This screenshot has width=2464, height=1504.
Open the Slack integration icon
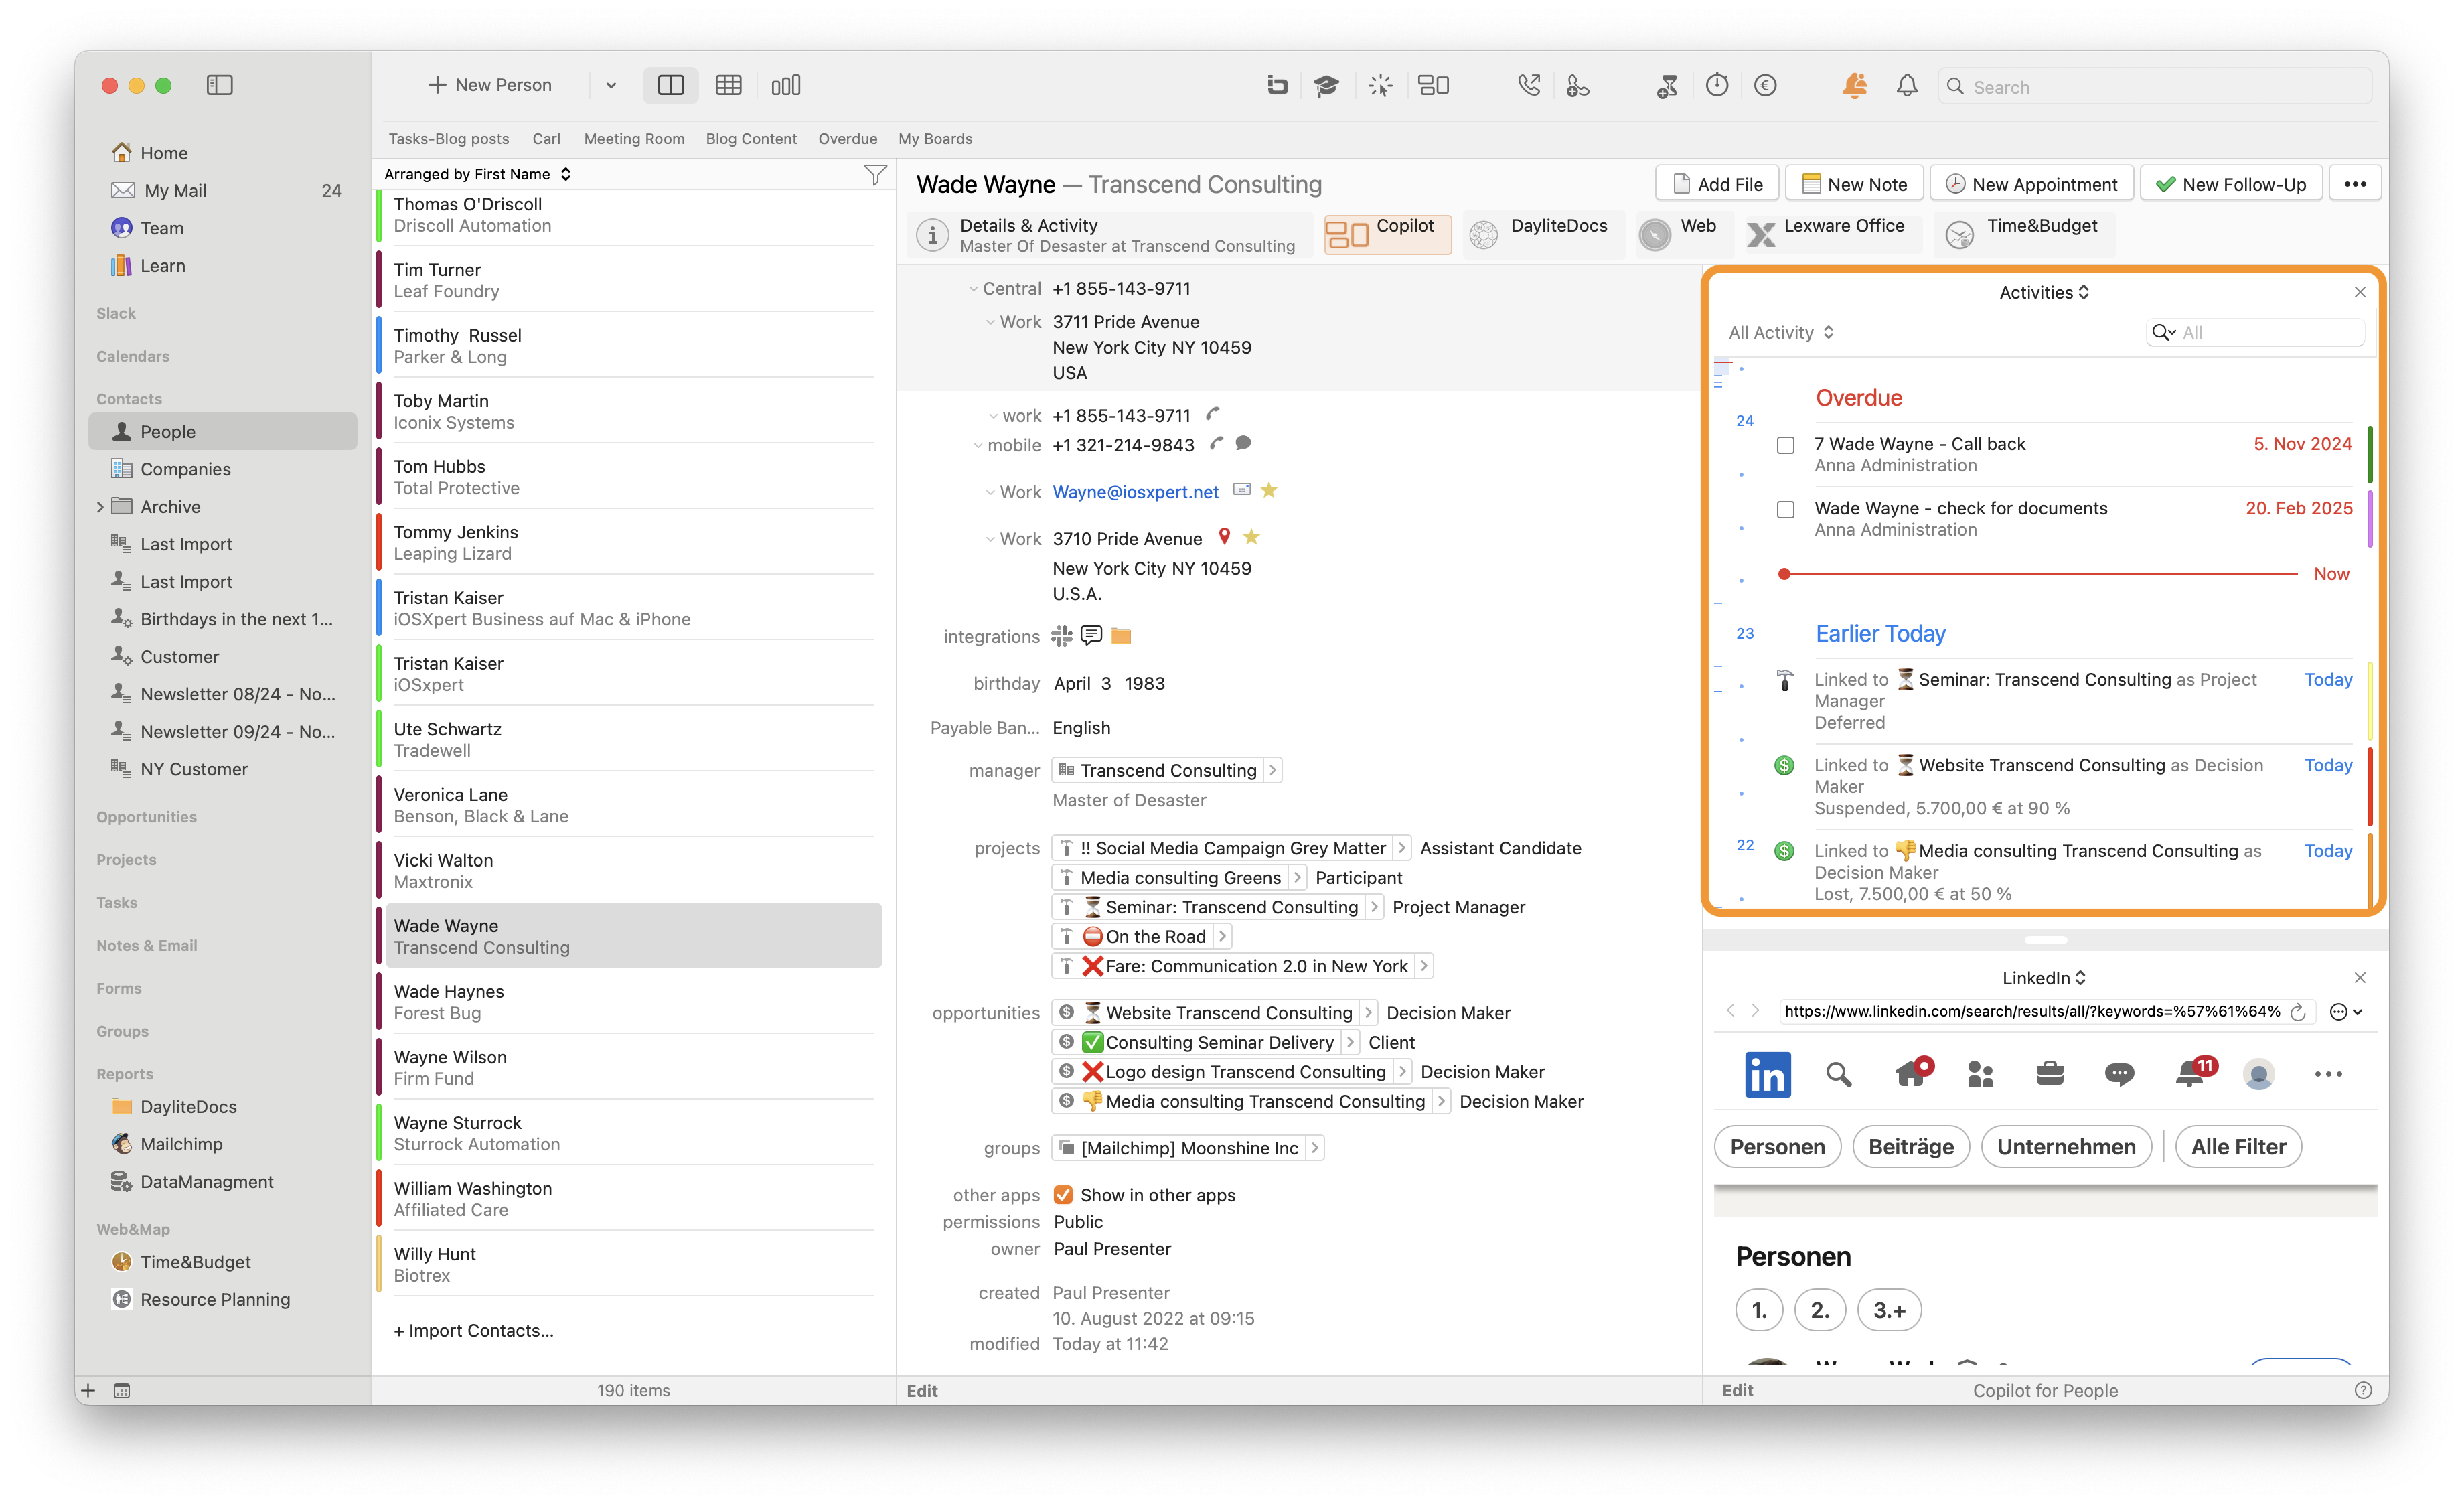tap(1061, 636)
